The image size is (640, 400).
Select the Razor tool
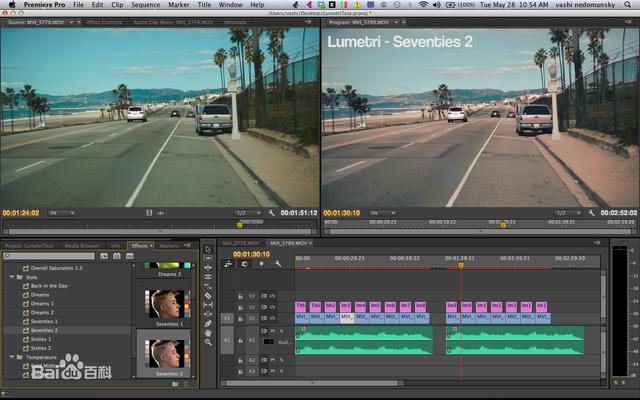pyautogui.click(x=208, y=296)
